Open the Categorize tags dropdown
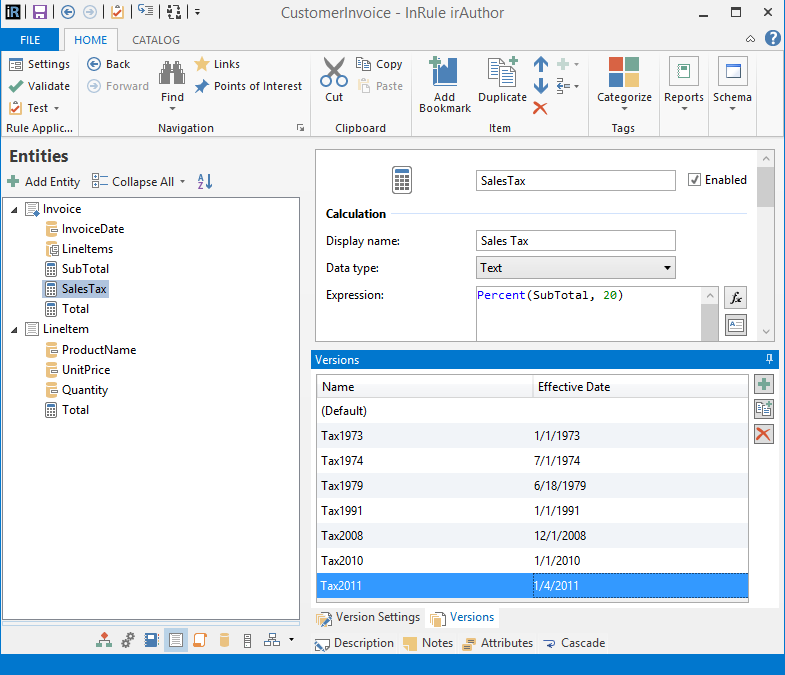The image size is (785, 675). [624, 84]
